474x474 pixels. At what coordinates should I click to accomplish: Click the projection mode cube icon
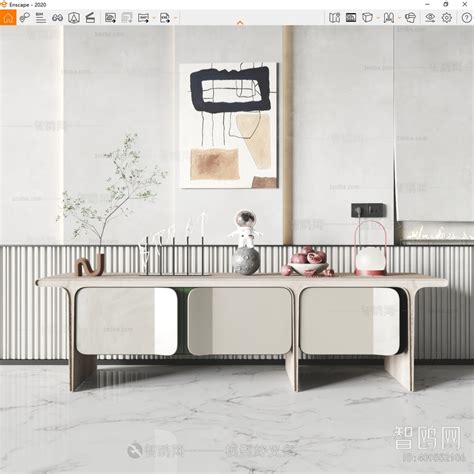[x=367, y=17]
